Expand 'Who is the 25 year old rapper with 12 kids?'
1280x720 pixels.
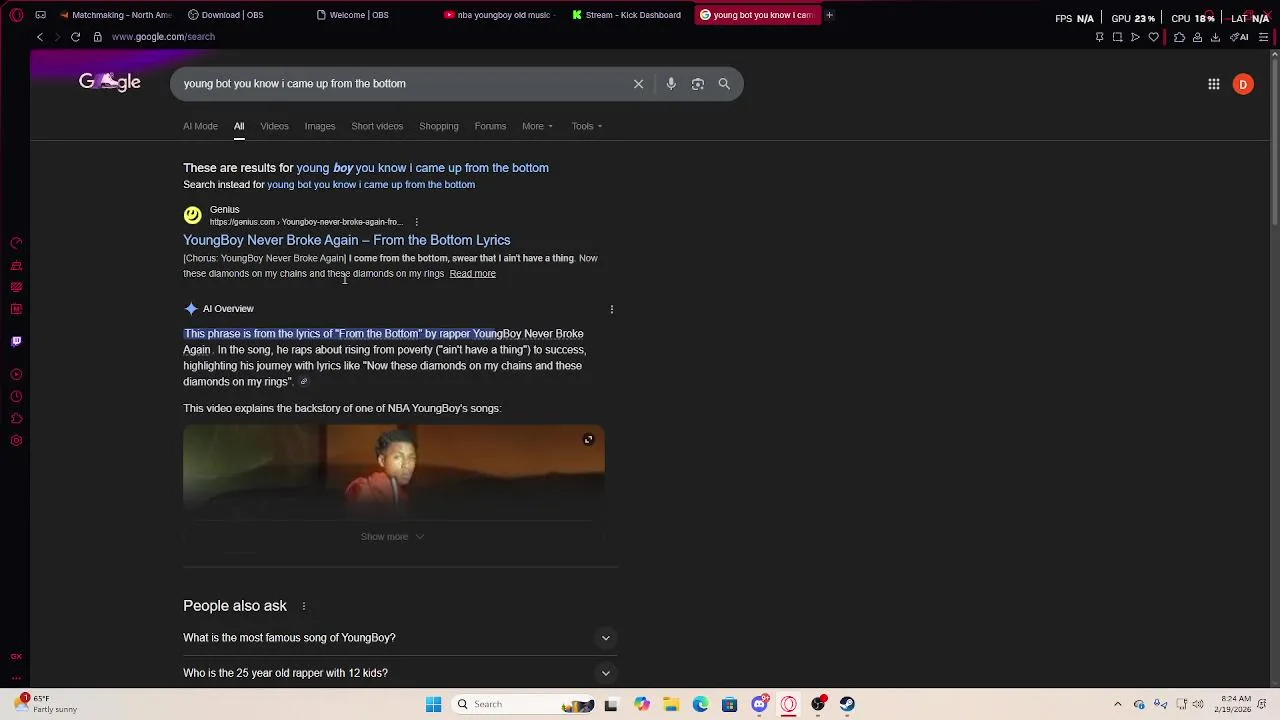pyautogui.click(x=400, y=673)
